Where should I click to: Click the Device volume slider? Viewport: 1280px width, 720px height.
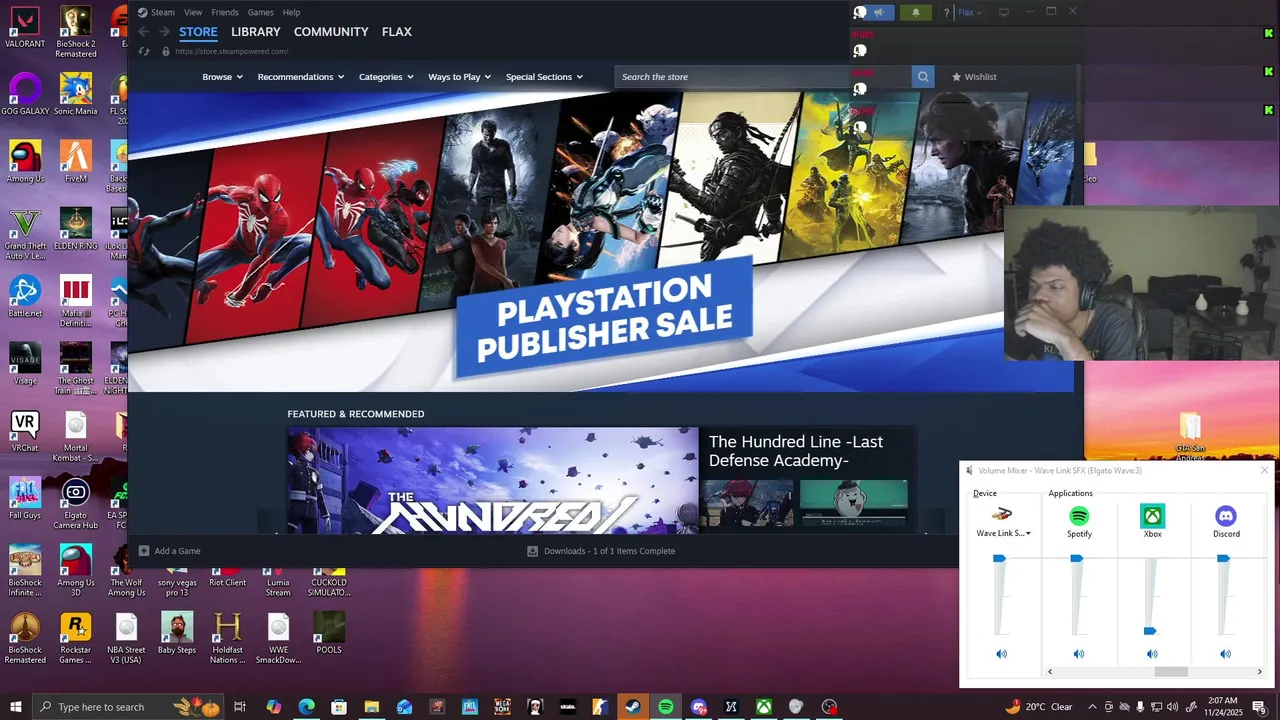(x=1000, y=594)
